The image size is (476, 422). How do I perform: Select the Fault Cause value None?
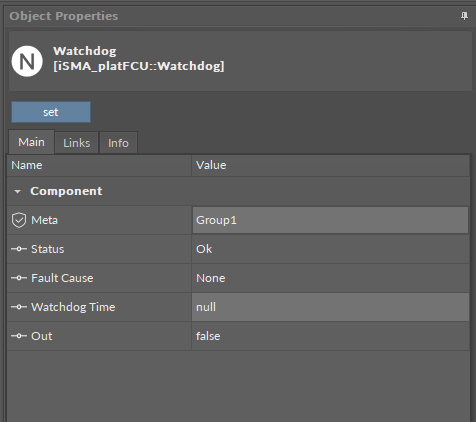[211, 278]
